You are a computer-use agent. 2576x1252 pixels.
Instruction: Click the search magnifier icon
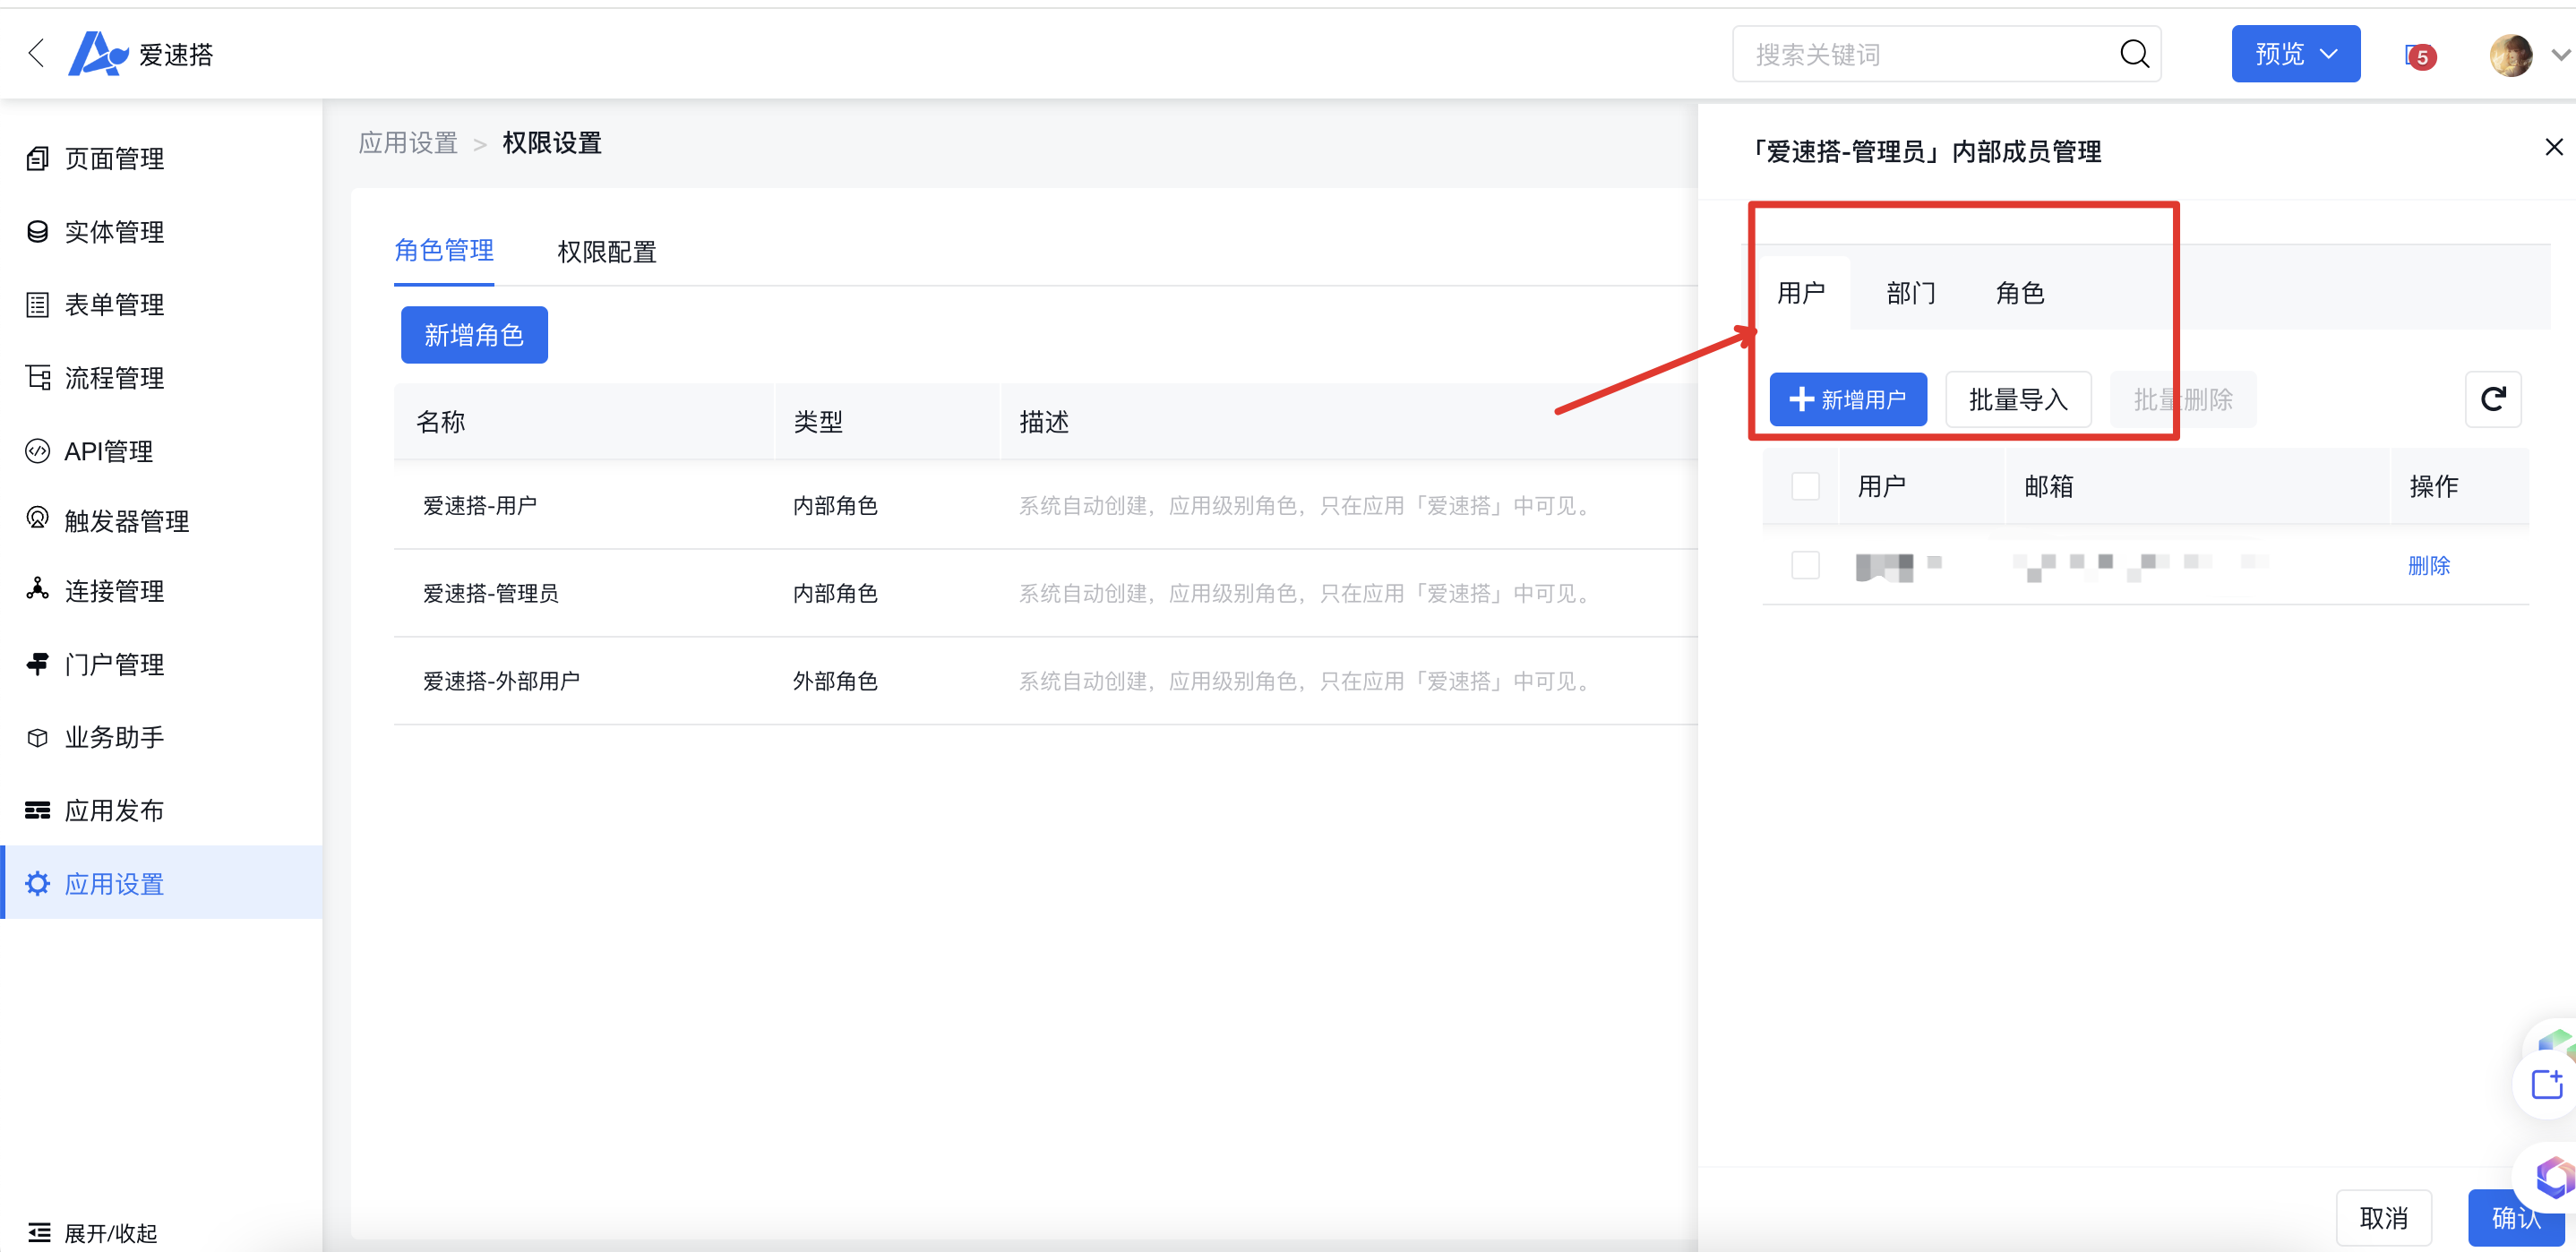(x=2134, y=54)
